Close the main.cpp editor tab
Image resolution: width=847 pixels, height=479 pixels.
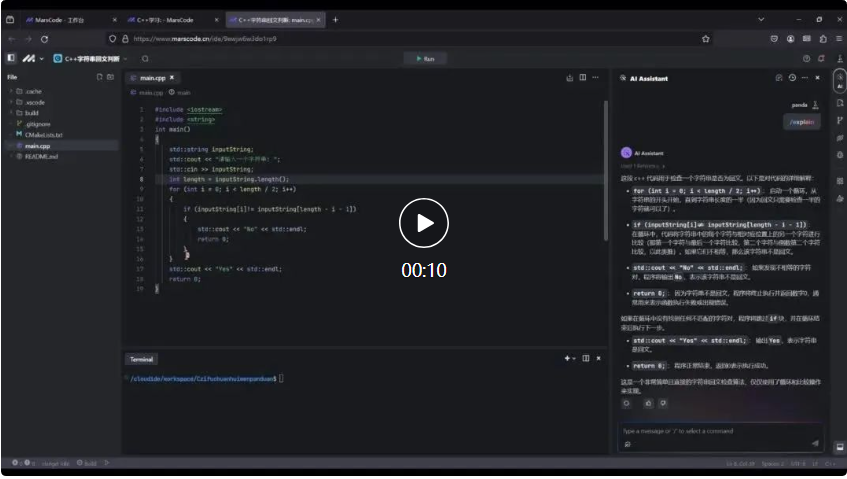click(171, 78)
